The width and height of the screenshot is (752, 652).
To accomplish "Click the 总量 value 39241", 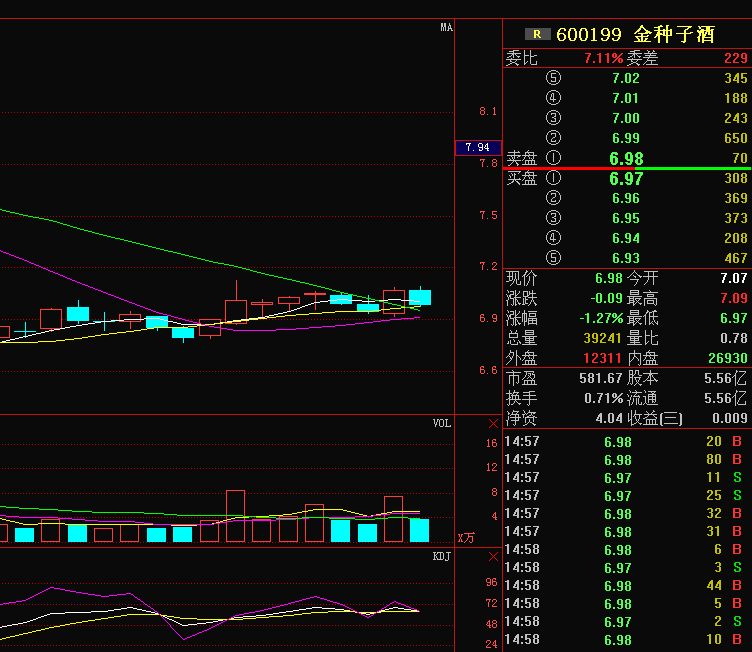I will click(602, 338).
